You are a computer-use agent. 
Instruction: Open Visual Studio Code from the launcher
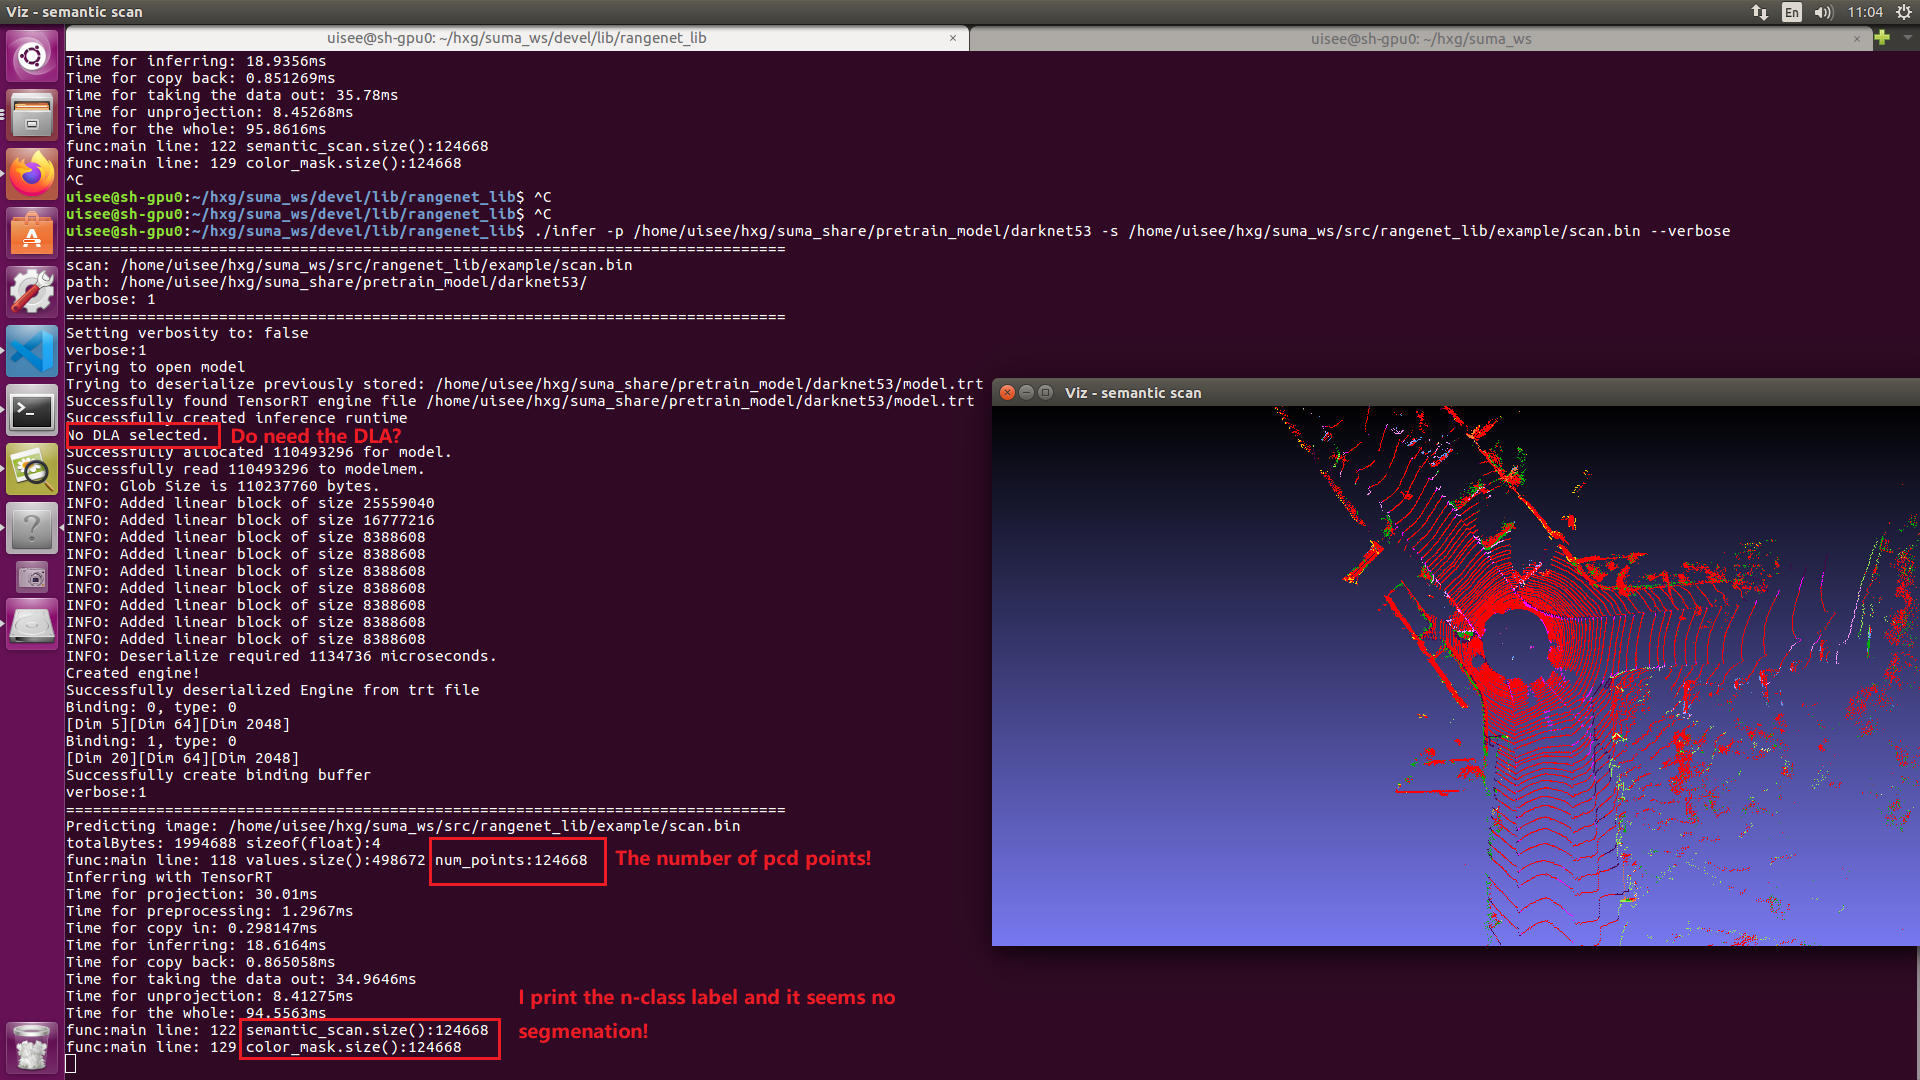(33, 351)
